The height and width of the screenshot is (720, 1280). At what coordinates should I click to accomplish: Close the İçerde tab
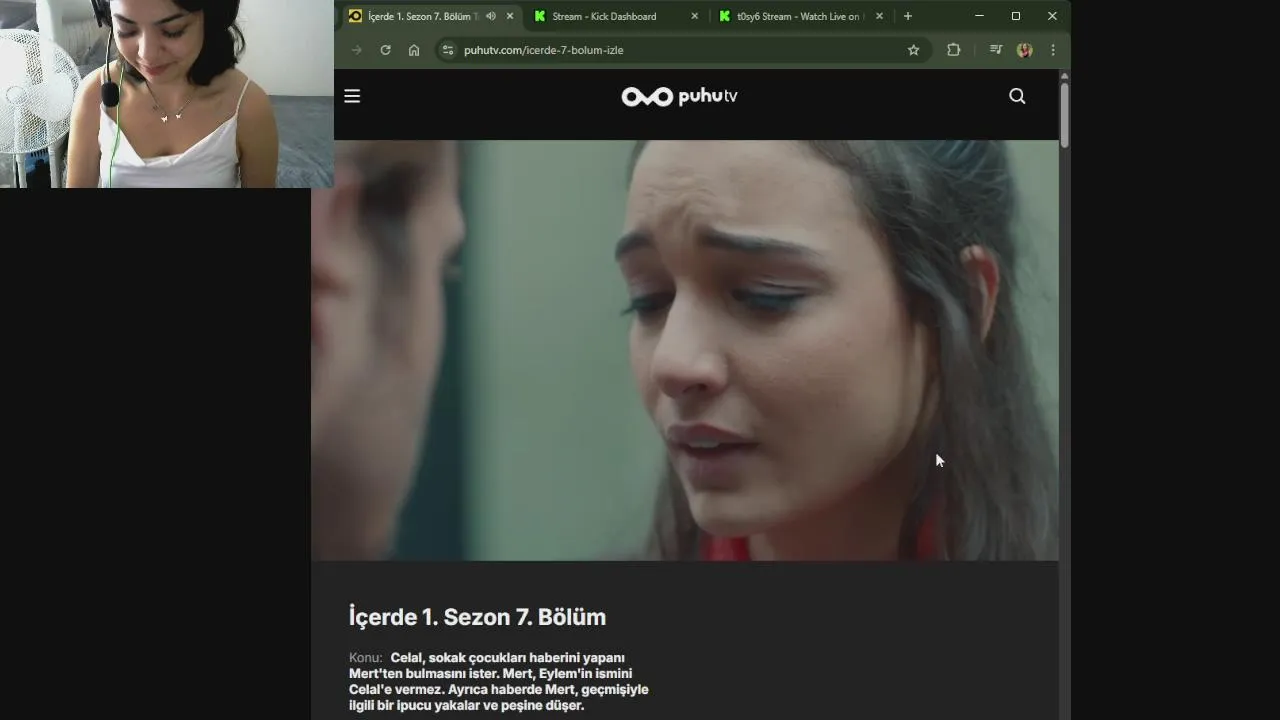[510, 16]
